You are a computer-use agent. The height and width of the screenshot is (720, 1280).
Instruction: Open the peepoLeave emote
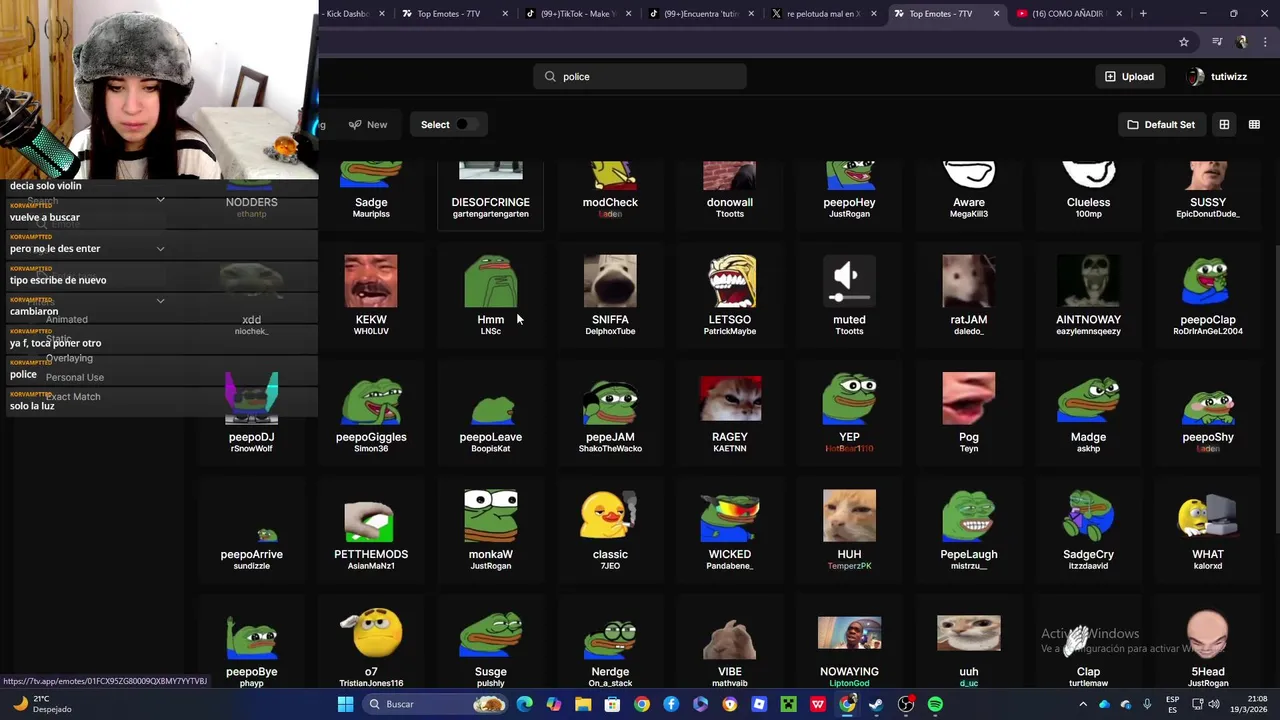[x=490, y=412]
